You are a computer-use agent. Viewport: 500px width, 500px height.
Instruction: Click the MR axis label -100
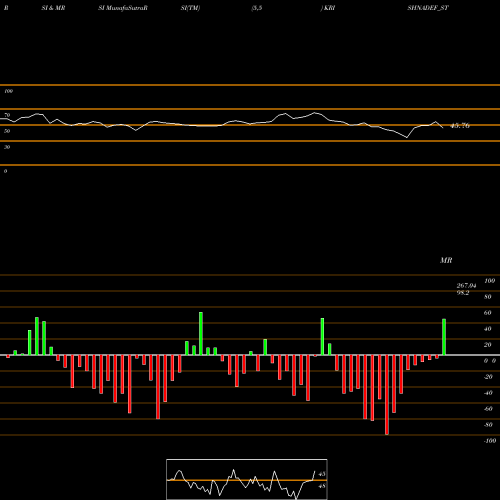(x=490, y=441)
